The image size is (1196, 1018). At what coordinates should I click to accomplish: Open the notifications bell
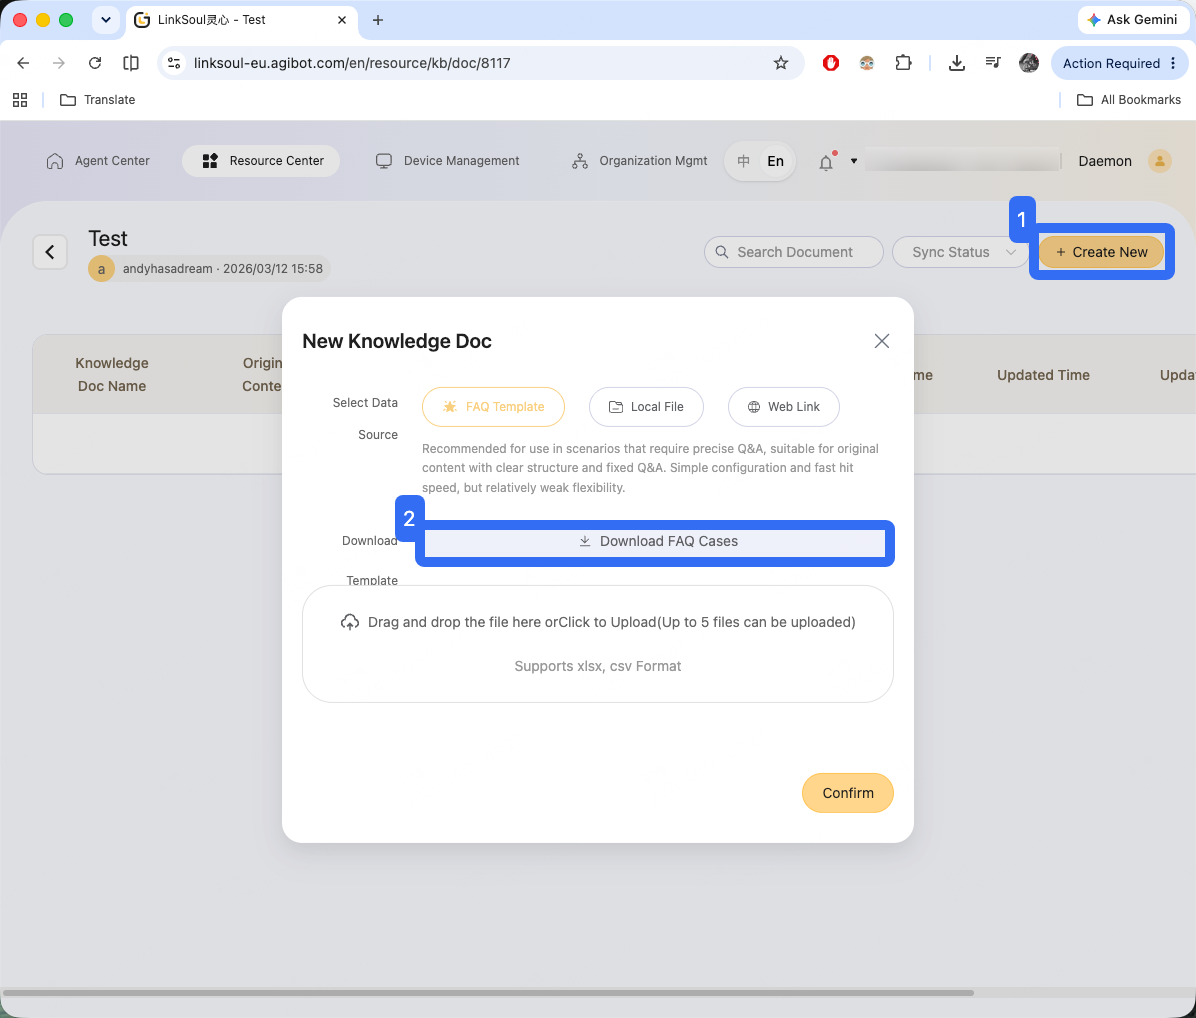(x=826, y=162)
